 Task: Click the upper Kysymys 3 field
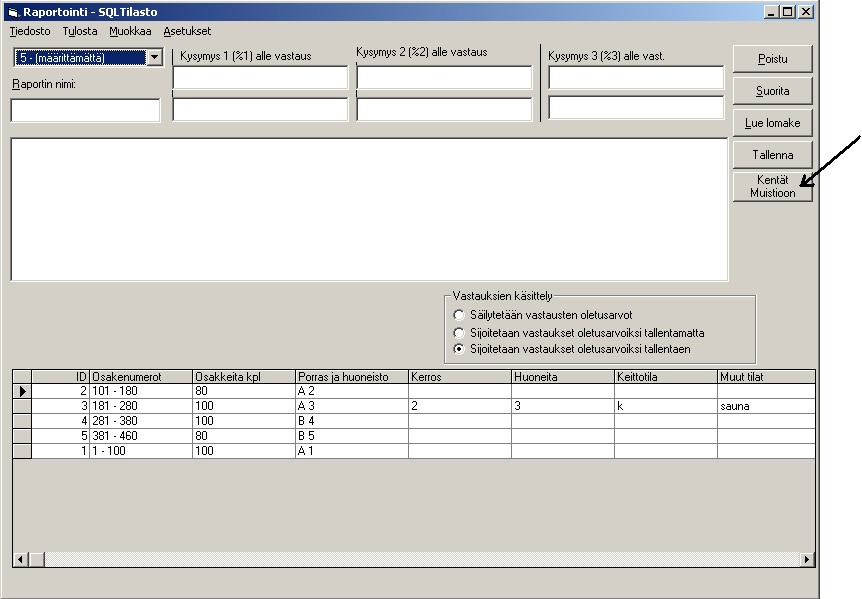636,77
